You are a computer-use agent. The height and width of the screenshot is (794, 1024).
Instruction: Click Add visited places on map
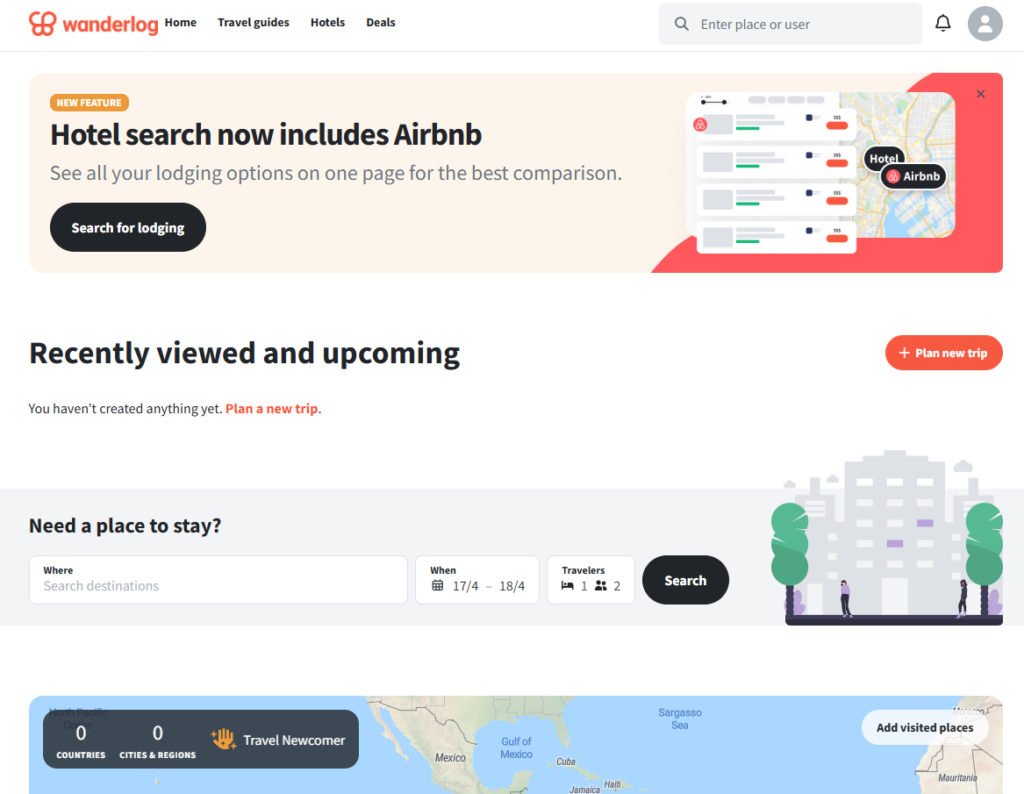924,728
